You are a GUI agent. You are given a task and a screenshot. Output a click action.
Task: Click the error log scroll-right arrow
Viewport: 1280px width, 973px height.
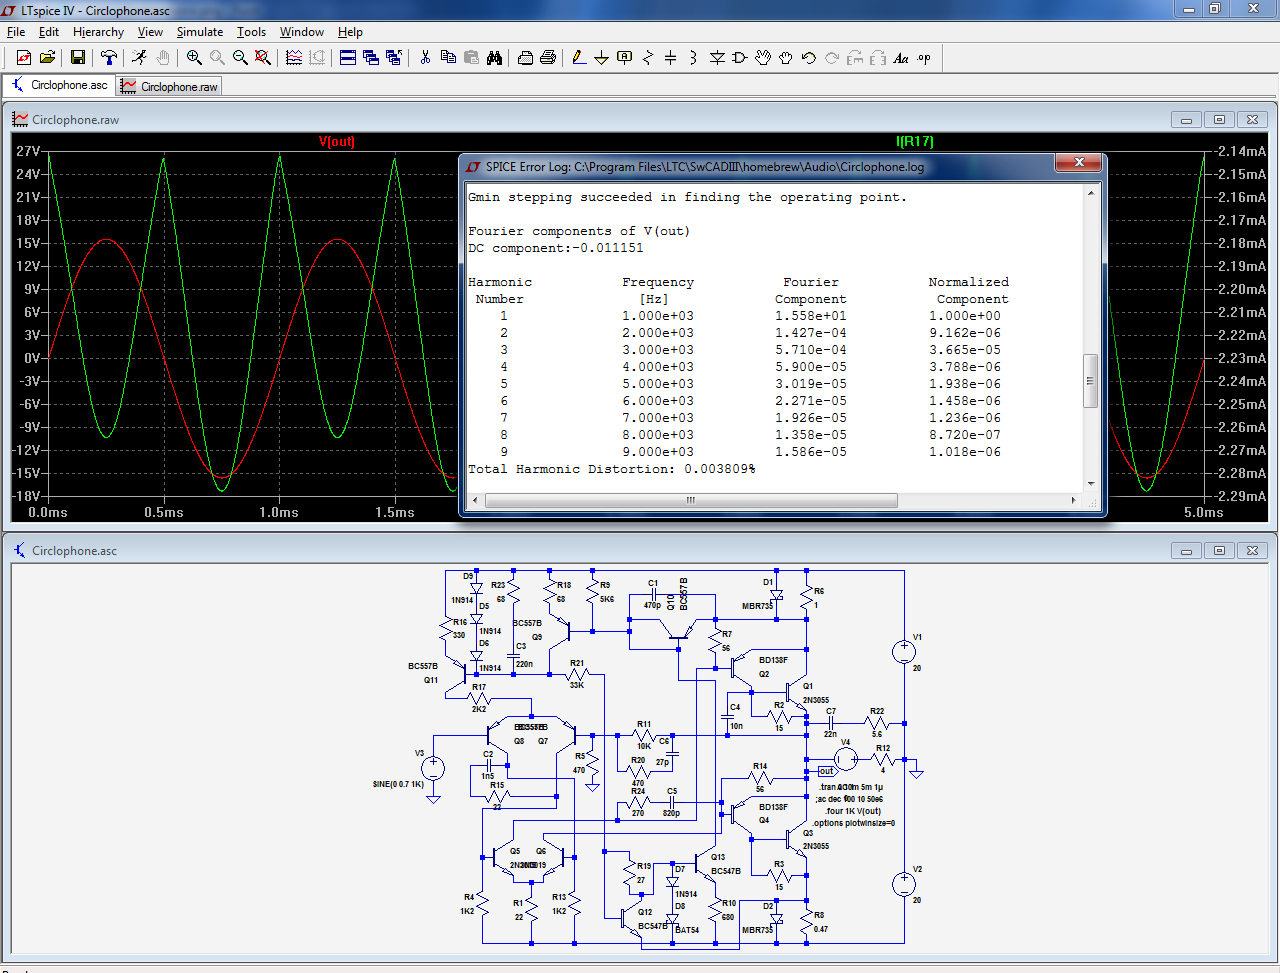(x=1074, y=500)
